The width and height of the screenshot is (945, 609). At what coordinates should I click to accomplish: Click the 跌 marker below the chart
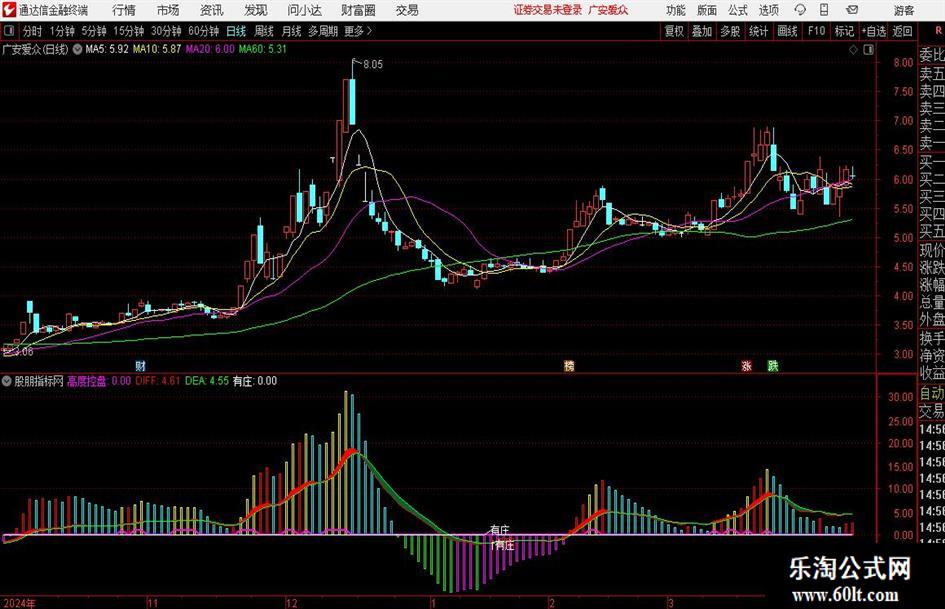(x=773, y=365)
